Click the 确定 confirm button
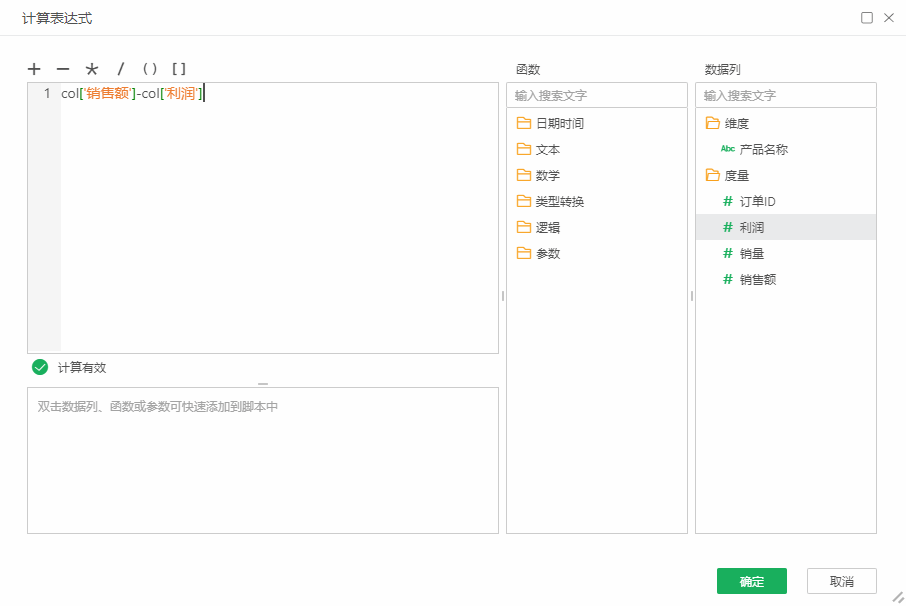 (751, 581)
